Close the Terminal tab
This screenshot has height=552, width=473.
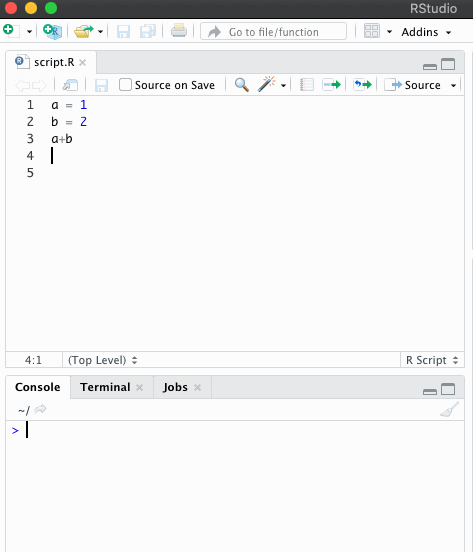139,388
